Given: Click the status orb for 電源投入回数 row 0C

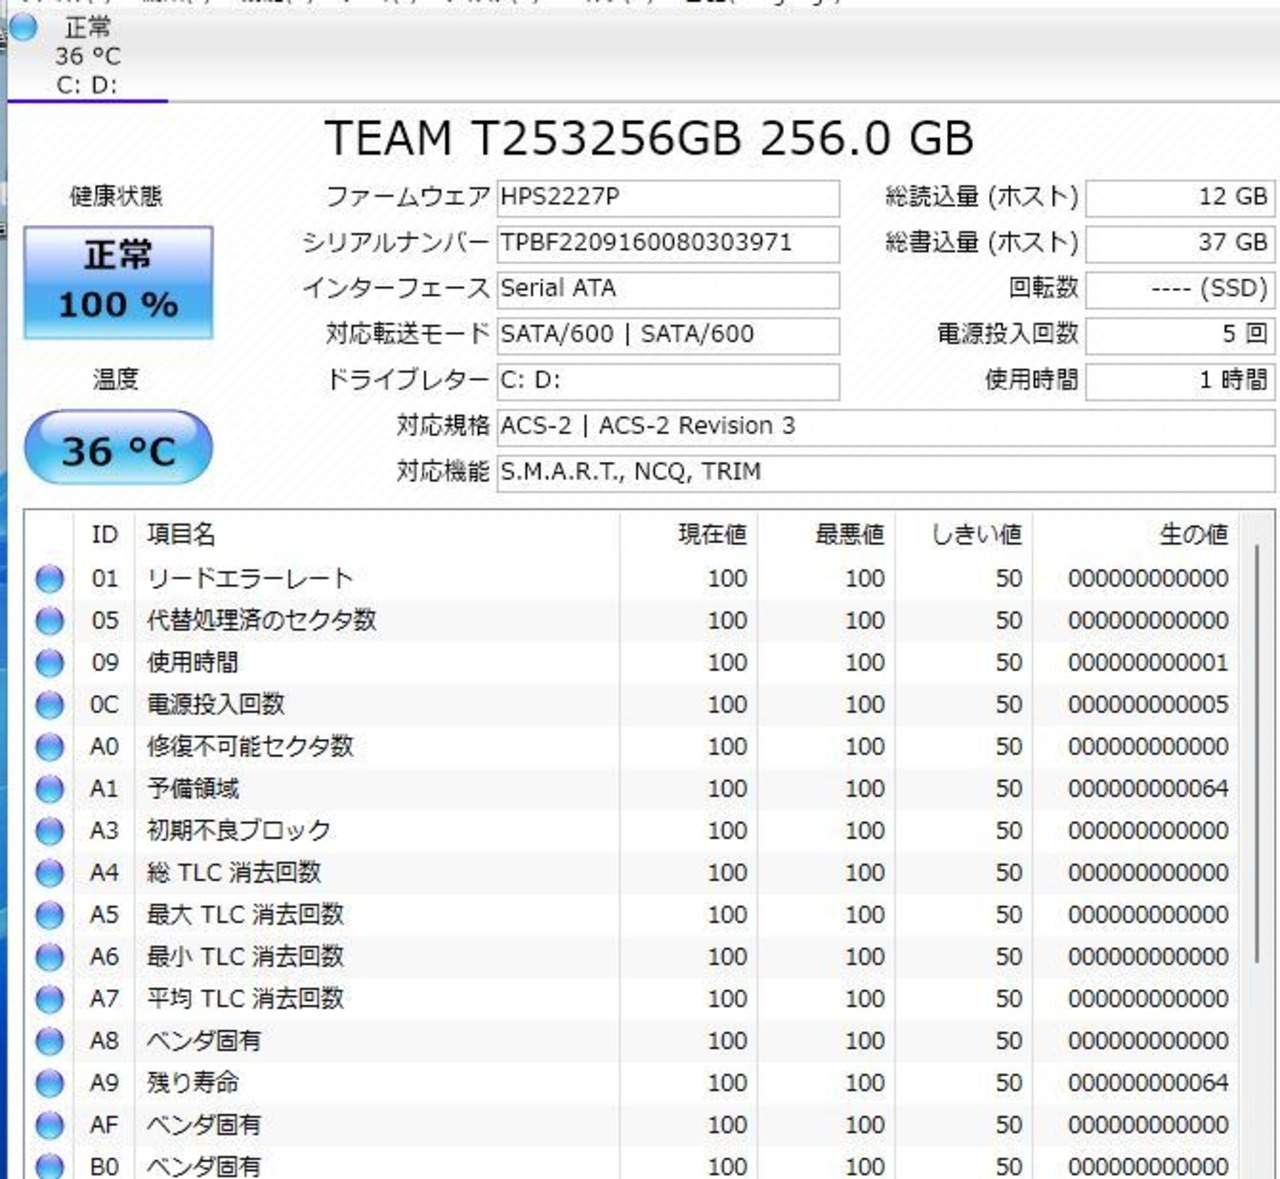Looking at the screenshot, I should [x=49, y=705].
